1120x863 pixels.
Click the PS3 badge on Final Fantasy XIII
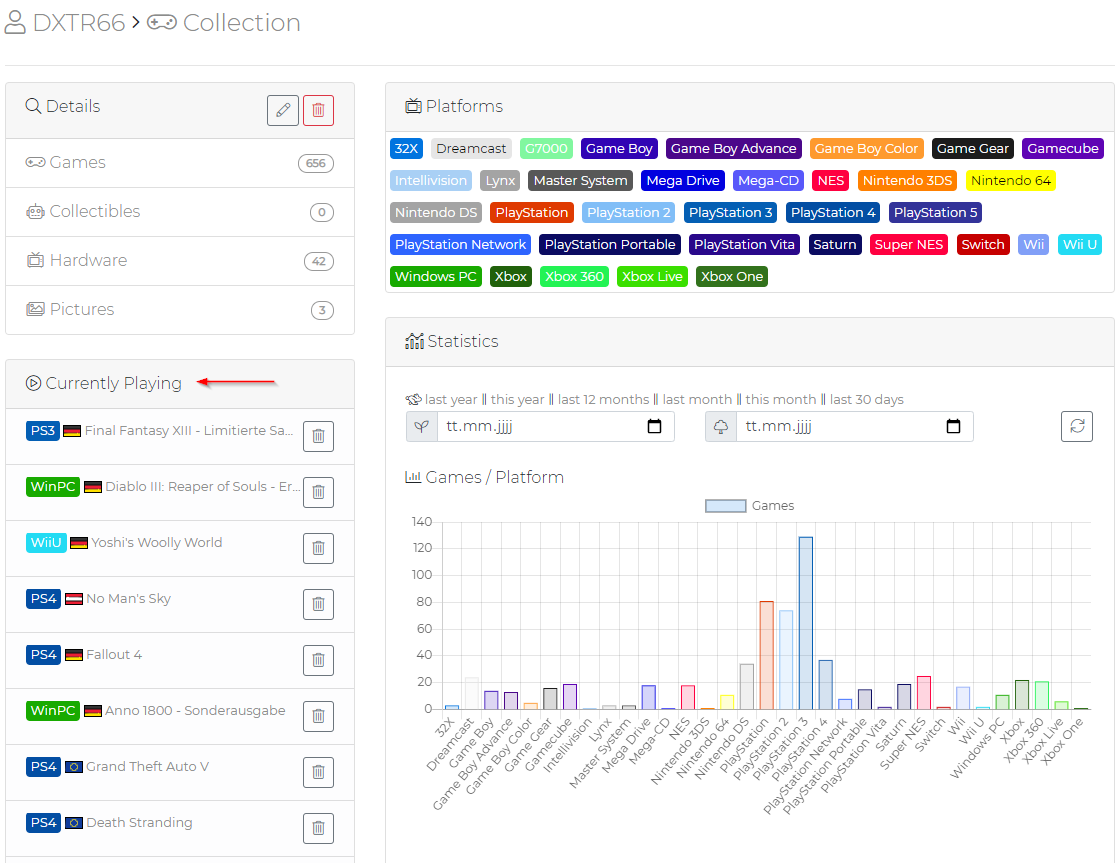click(x=43, y=431)
